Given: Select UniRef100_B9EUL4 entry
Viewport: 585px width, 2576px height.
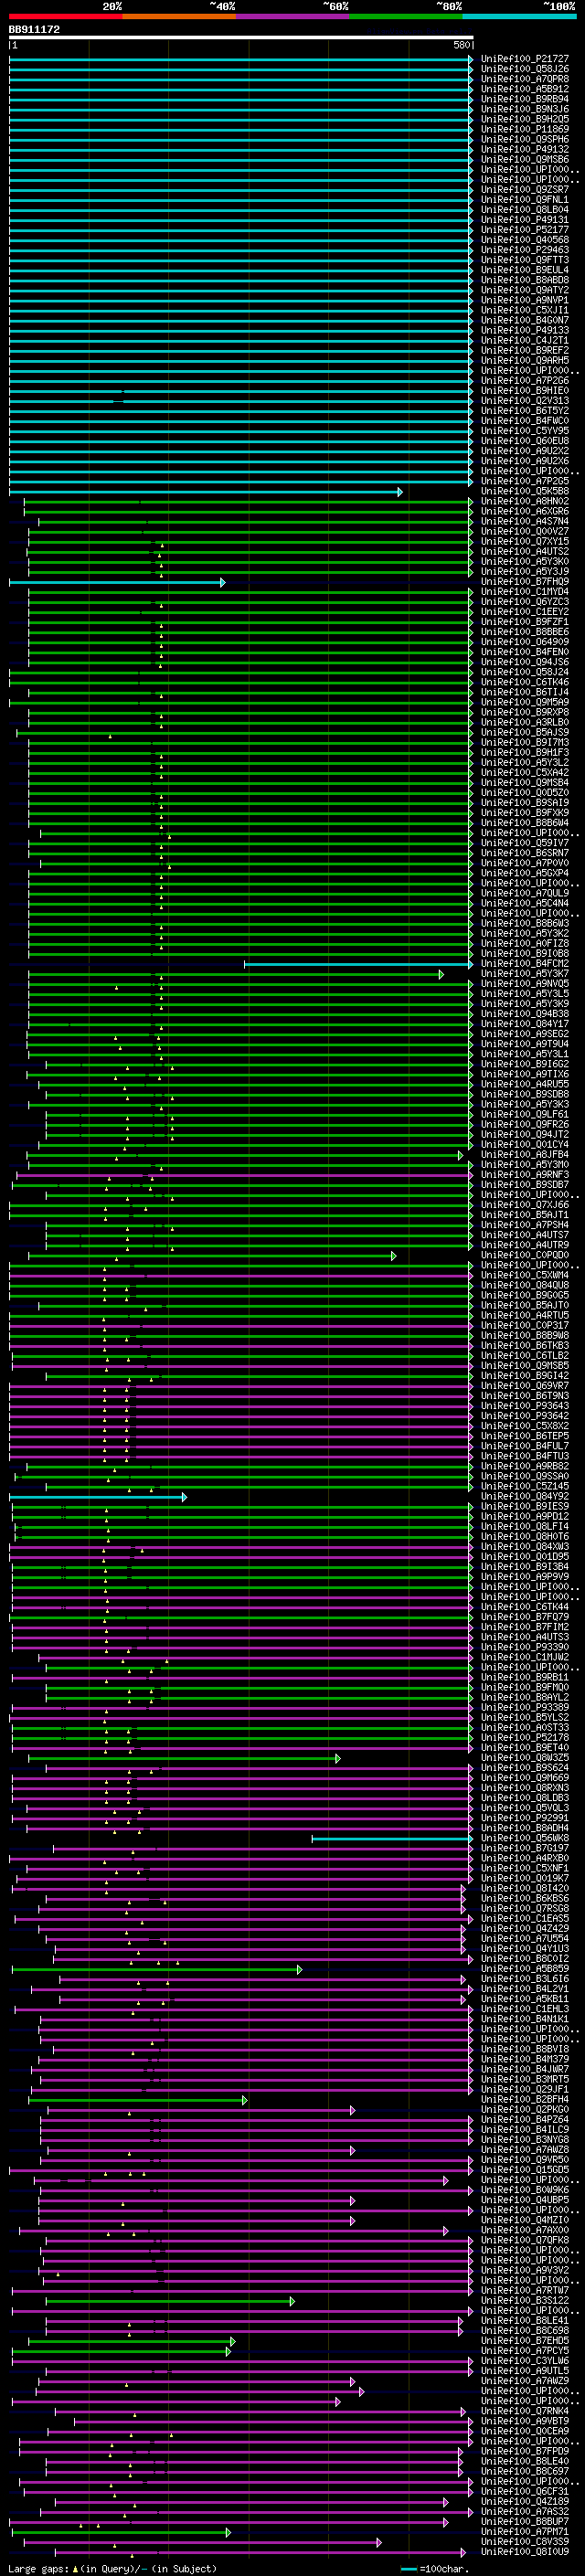Looking at the screenshot, I should [524, 270].
